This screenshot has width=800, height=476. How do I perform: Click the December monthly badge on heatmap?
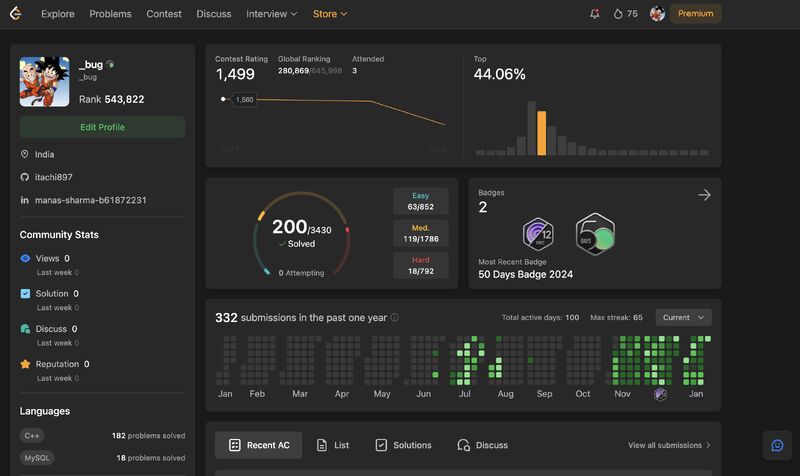660,394
